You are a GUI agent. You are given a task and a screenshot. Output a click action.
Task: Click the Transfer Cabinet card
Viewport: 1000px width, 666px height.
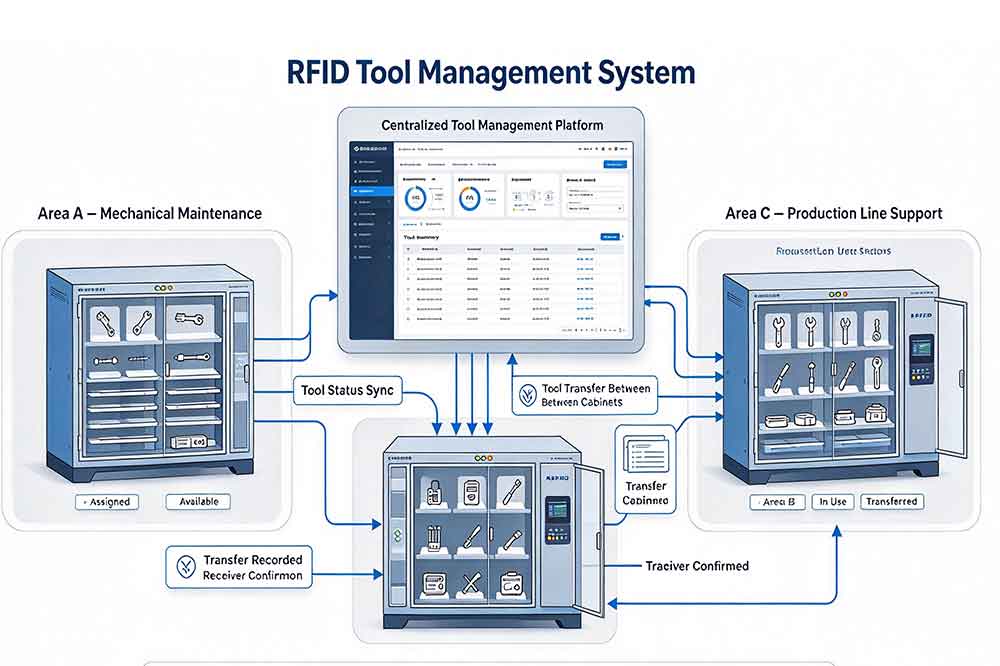click(645, 469)
